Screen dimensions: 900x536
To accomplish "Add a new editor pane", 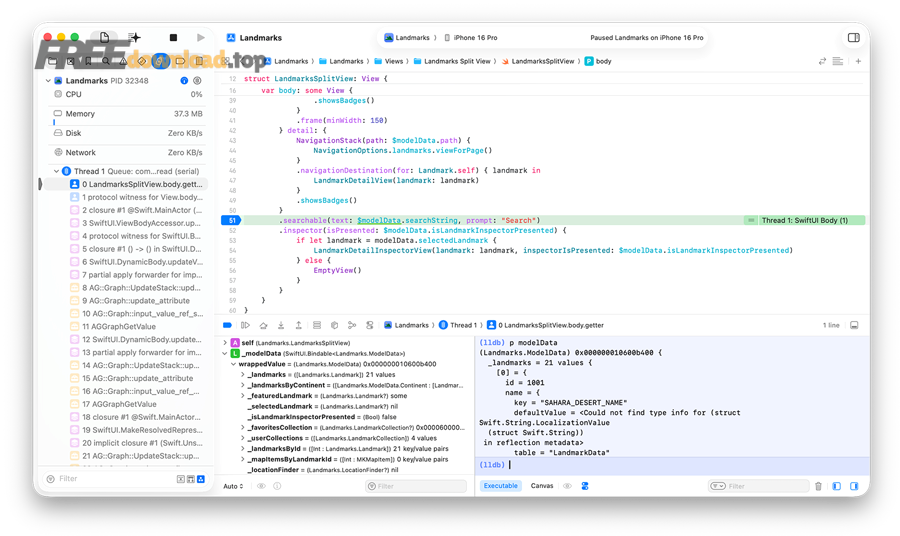I will tap(858, 61).
